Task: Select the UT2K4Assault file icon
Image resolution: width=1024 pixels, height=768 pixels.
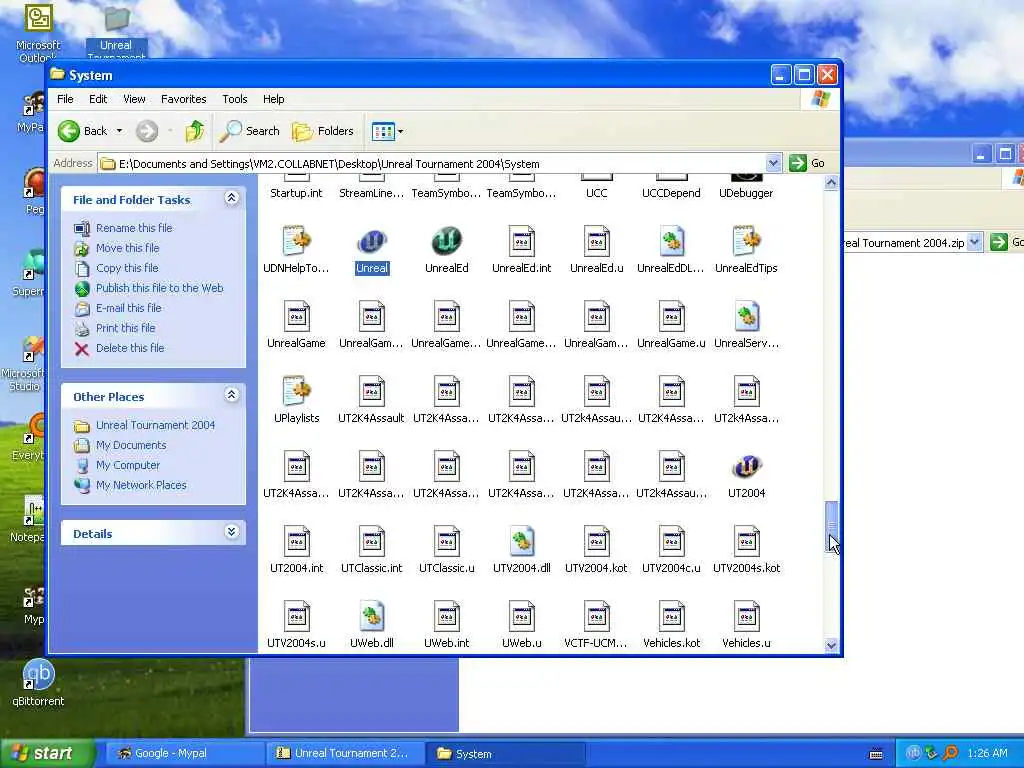Action: click(x=372, y=392)
